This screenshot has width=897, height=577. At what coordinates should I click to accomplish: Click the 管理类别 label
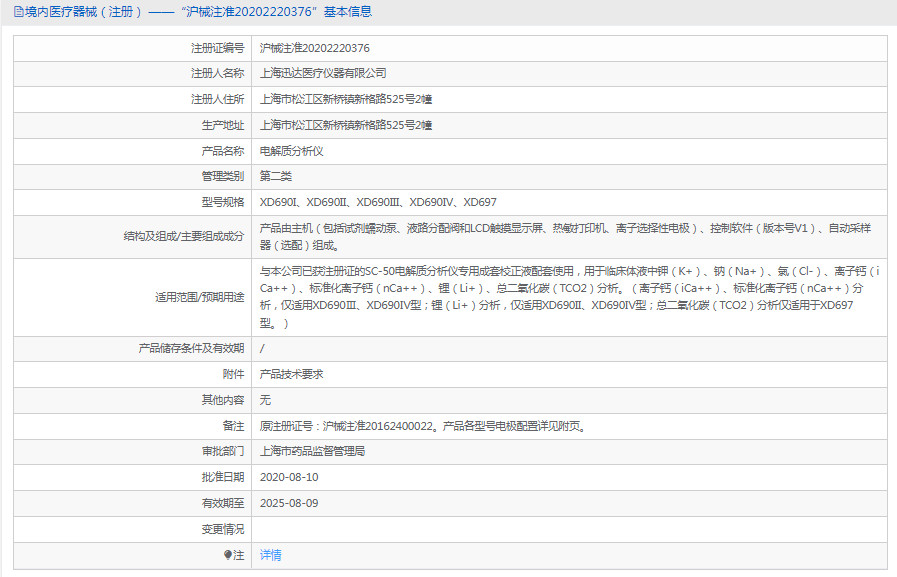(x=223, y=176)
